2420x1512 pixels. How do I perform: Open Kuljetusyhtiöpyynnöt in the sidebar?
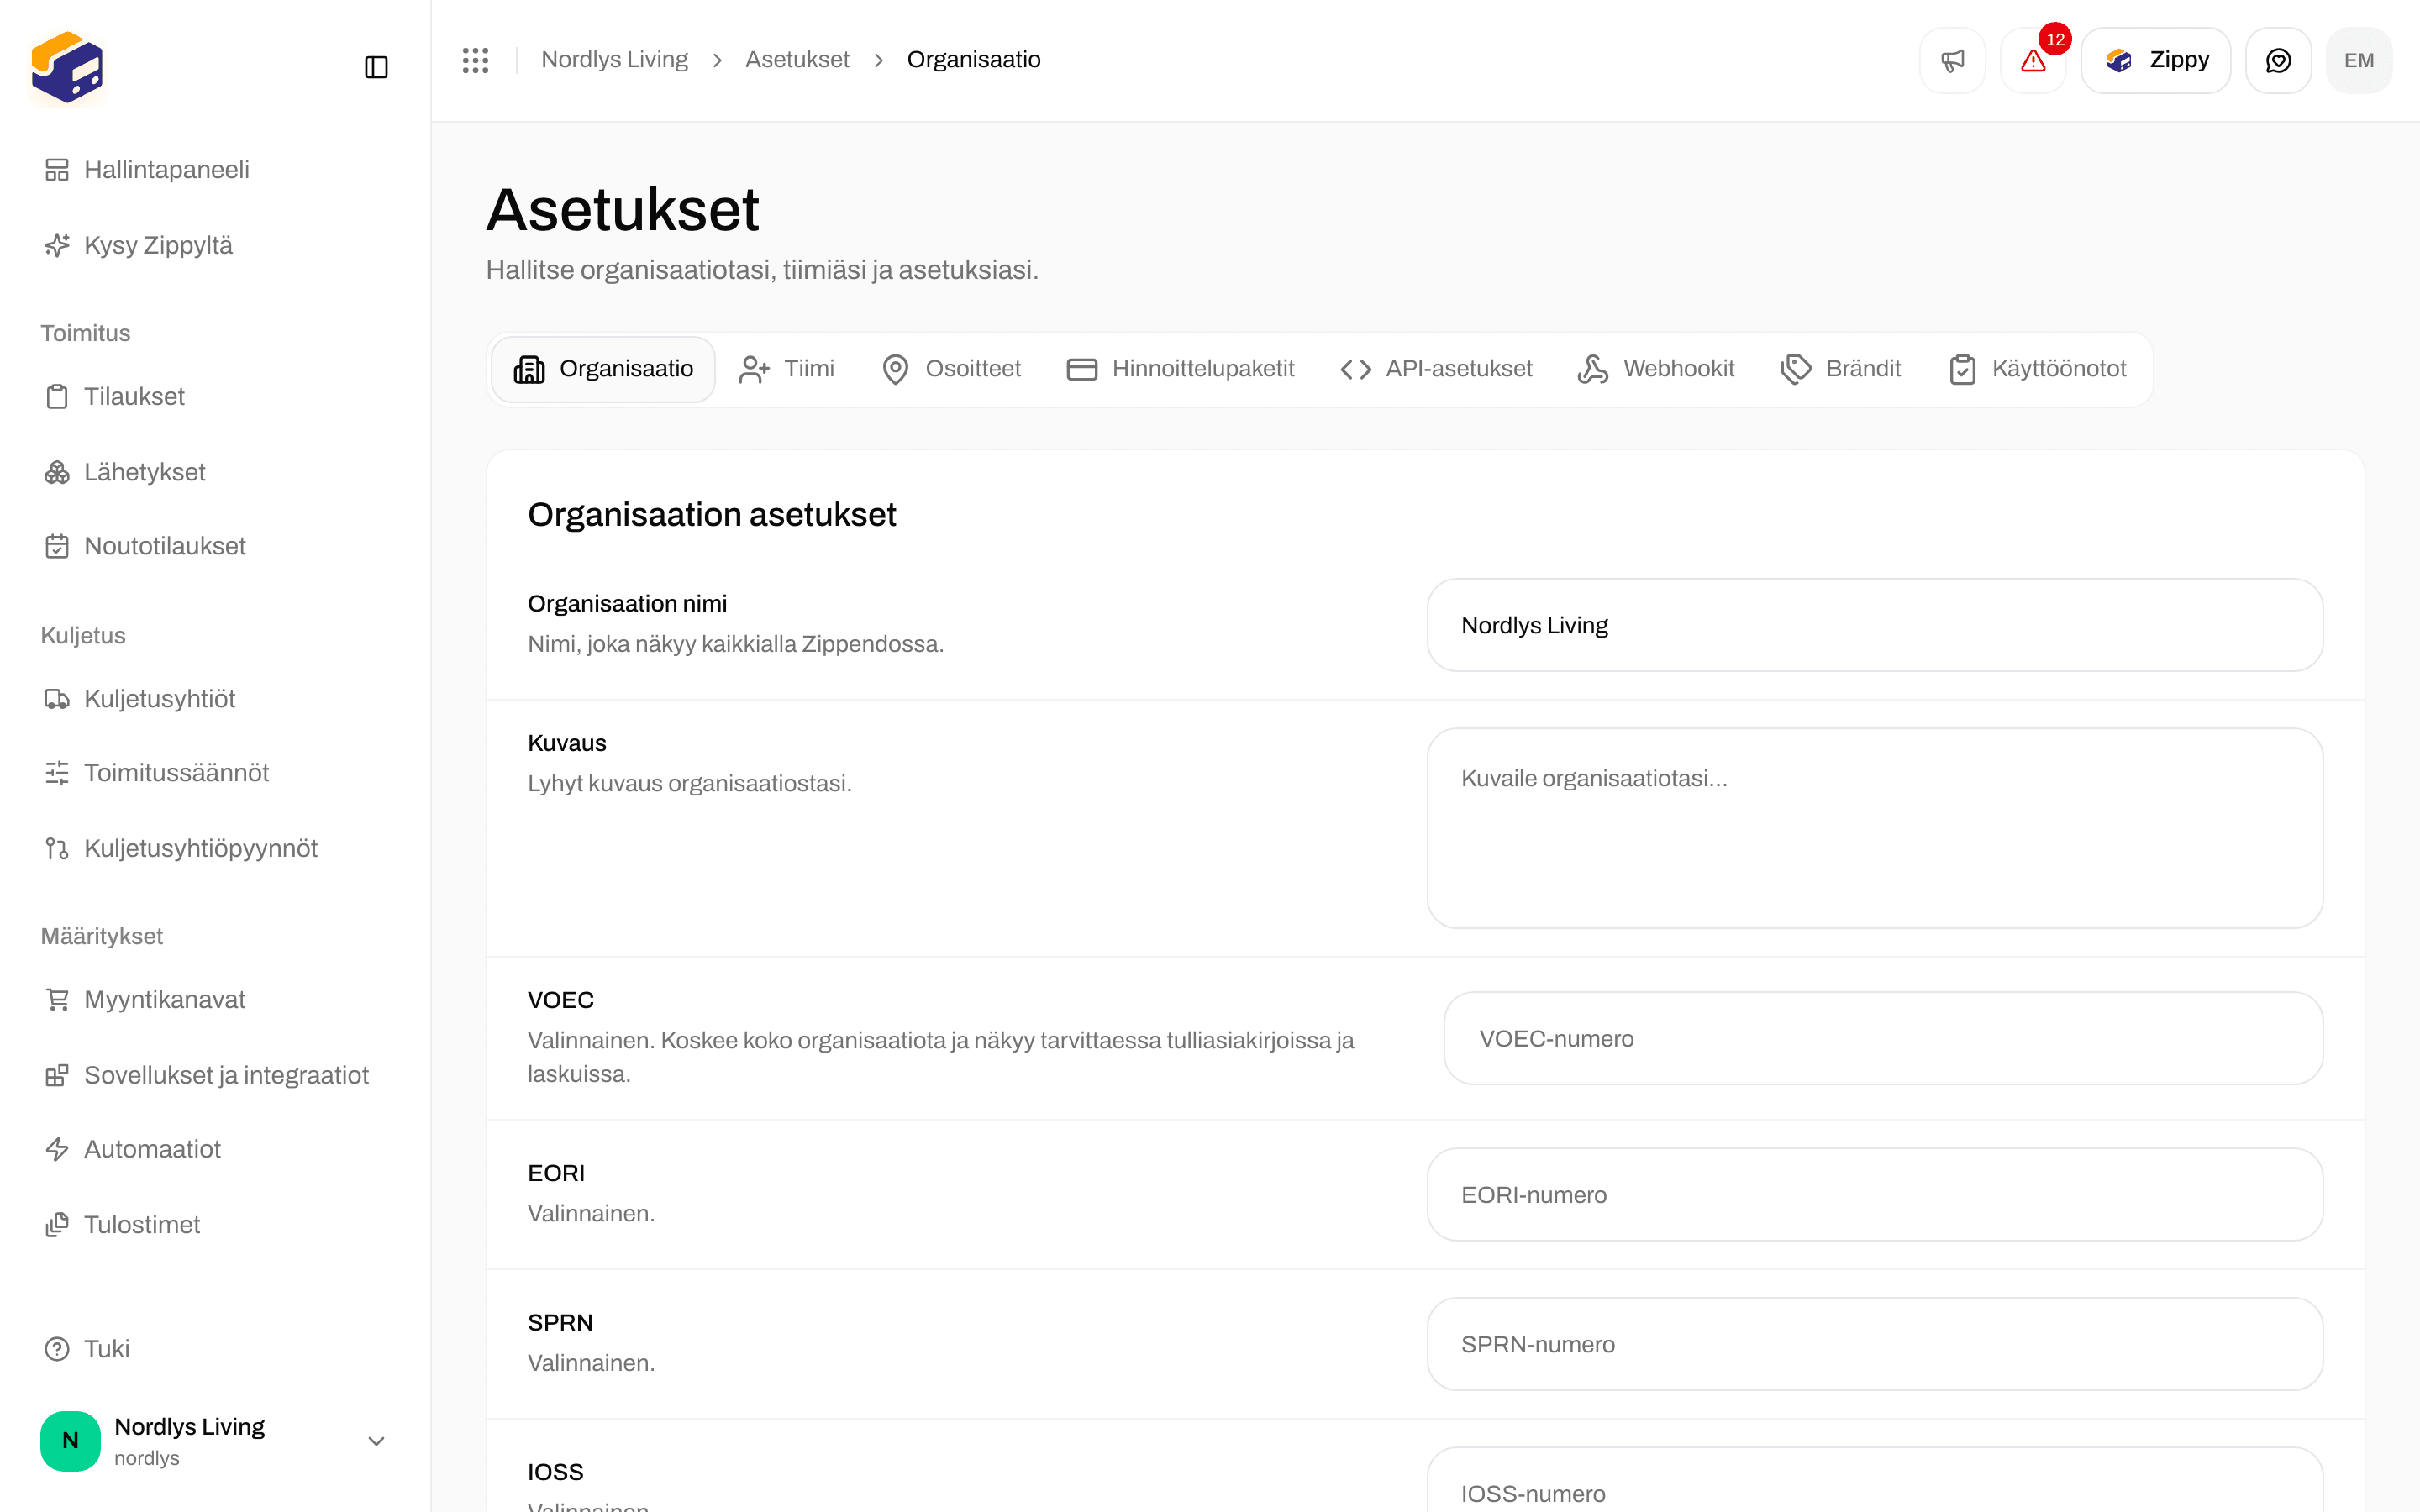pyautogui.click(x=215, y=848)
